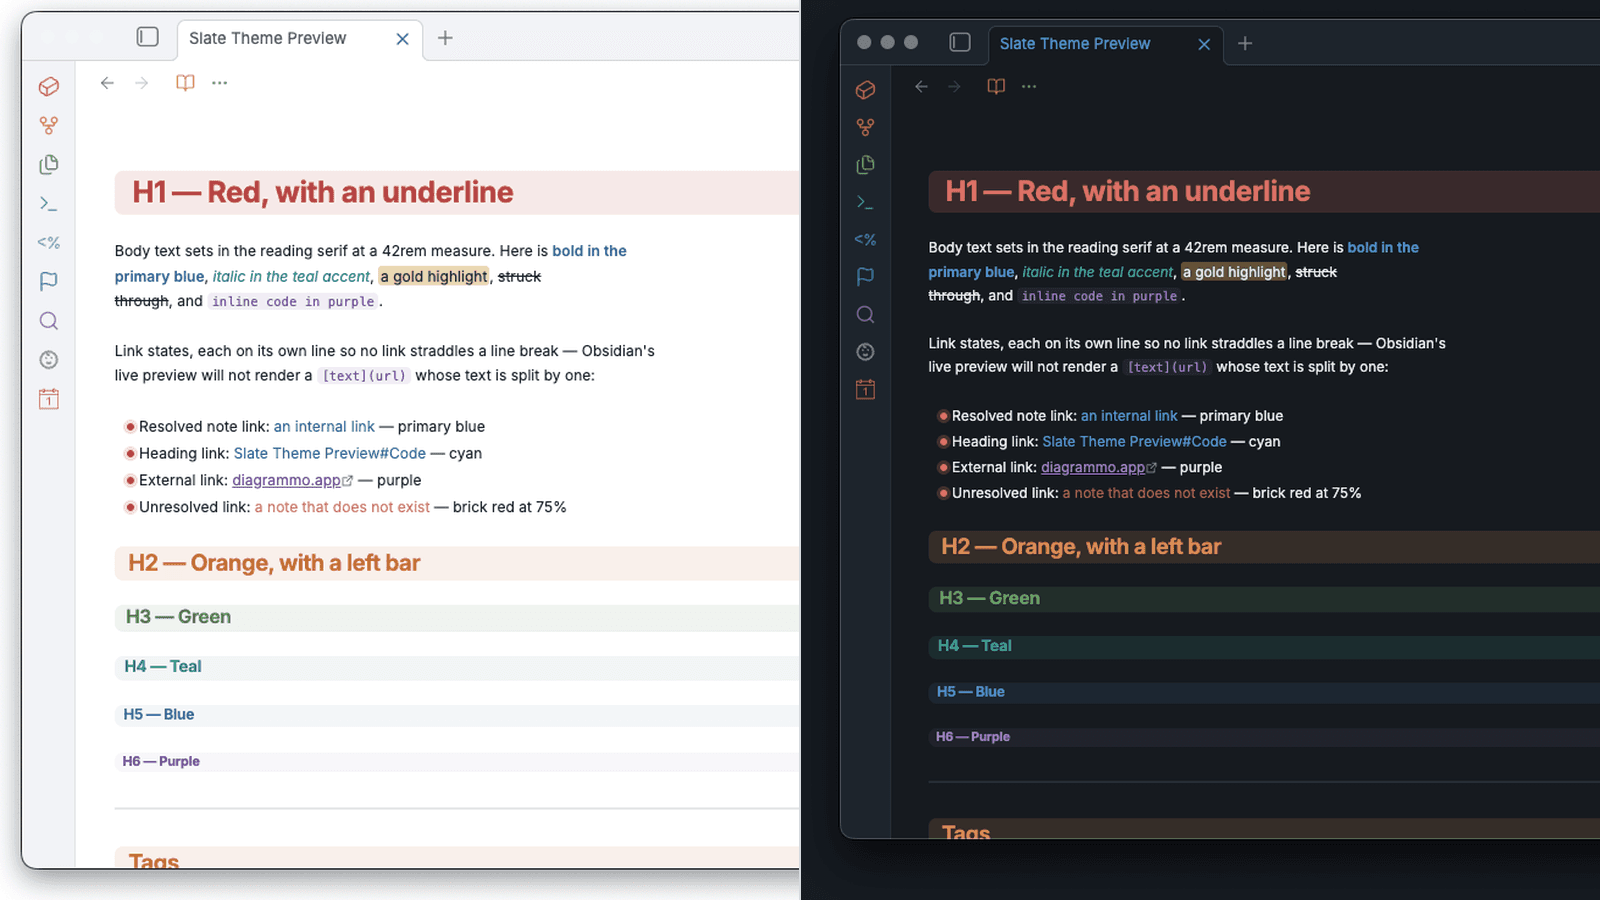The image size is (1600, 900).
Task: Go back using the left arrow in the light window
Action: (107, 83)
